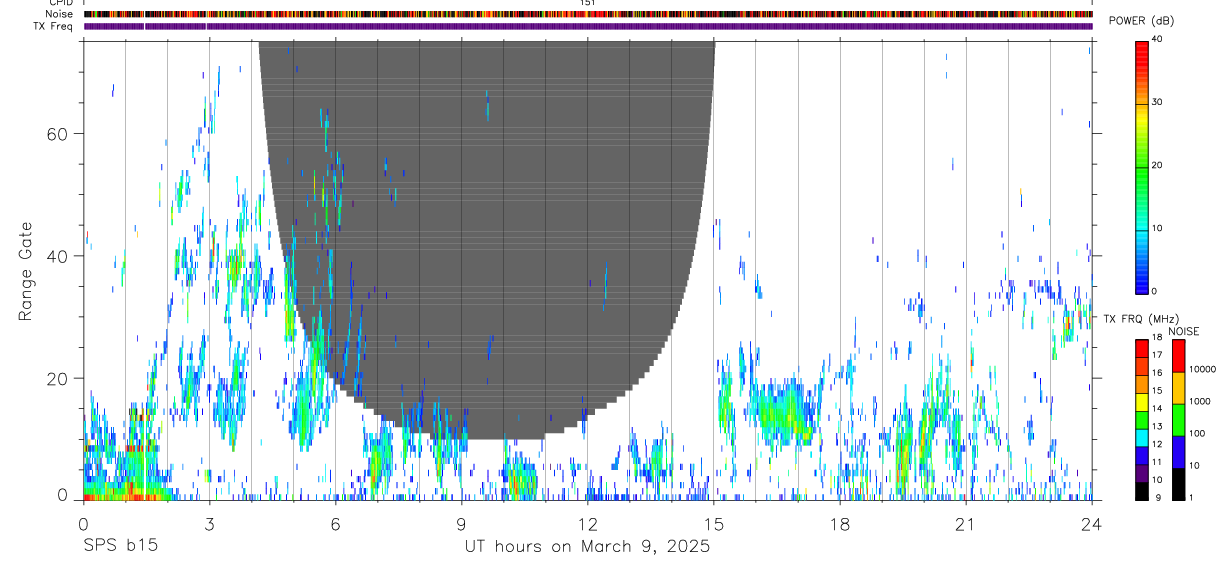Click the CPID row label
Viewport: 1228px width, 567px height.
pyautogui.click(x=60, y=3)
